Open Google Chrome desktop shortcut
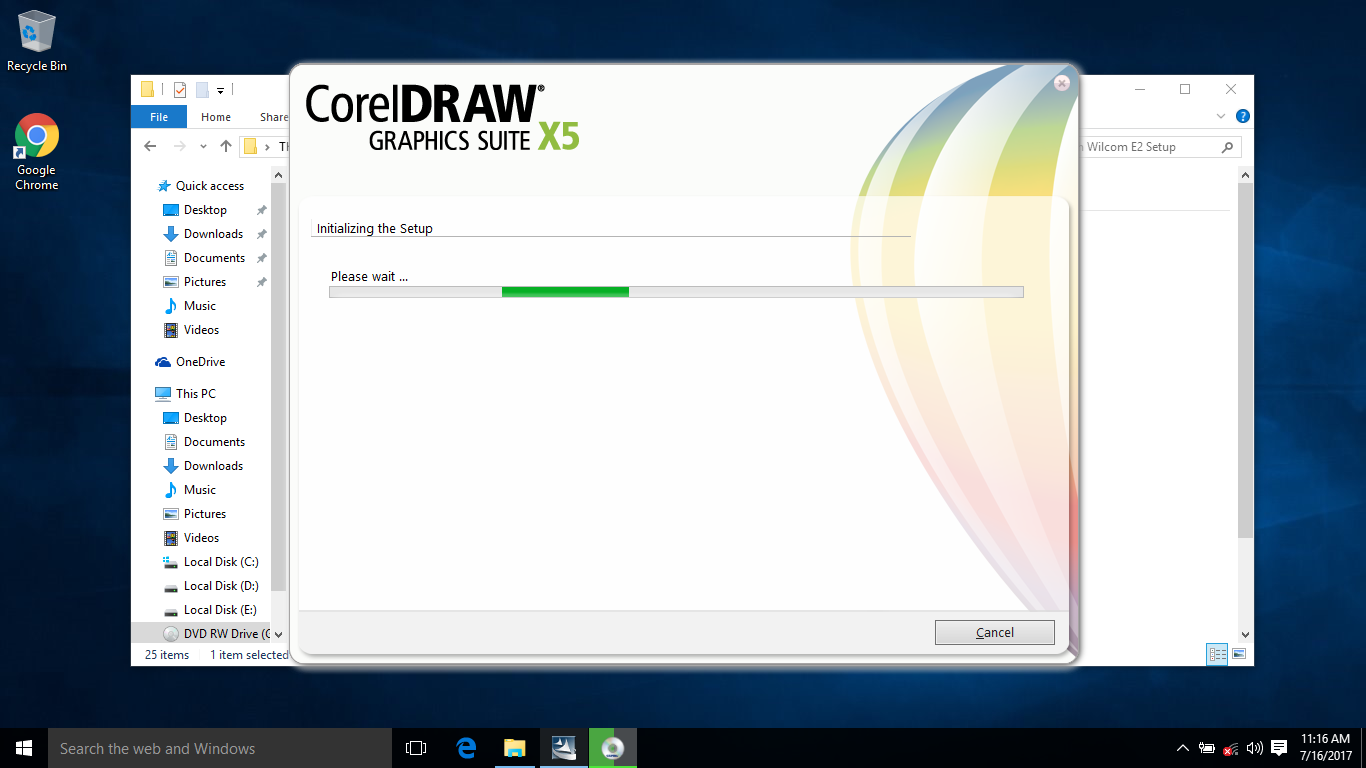This screenshot has height=768, width=1366. (x=37, y=152)
